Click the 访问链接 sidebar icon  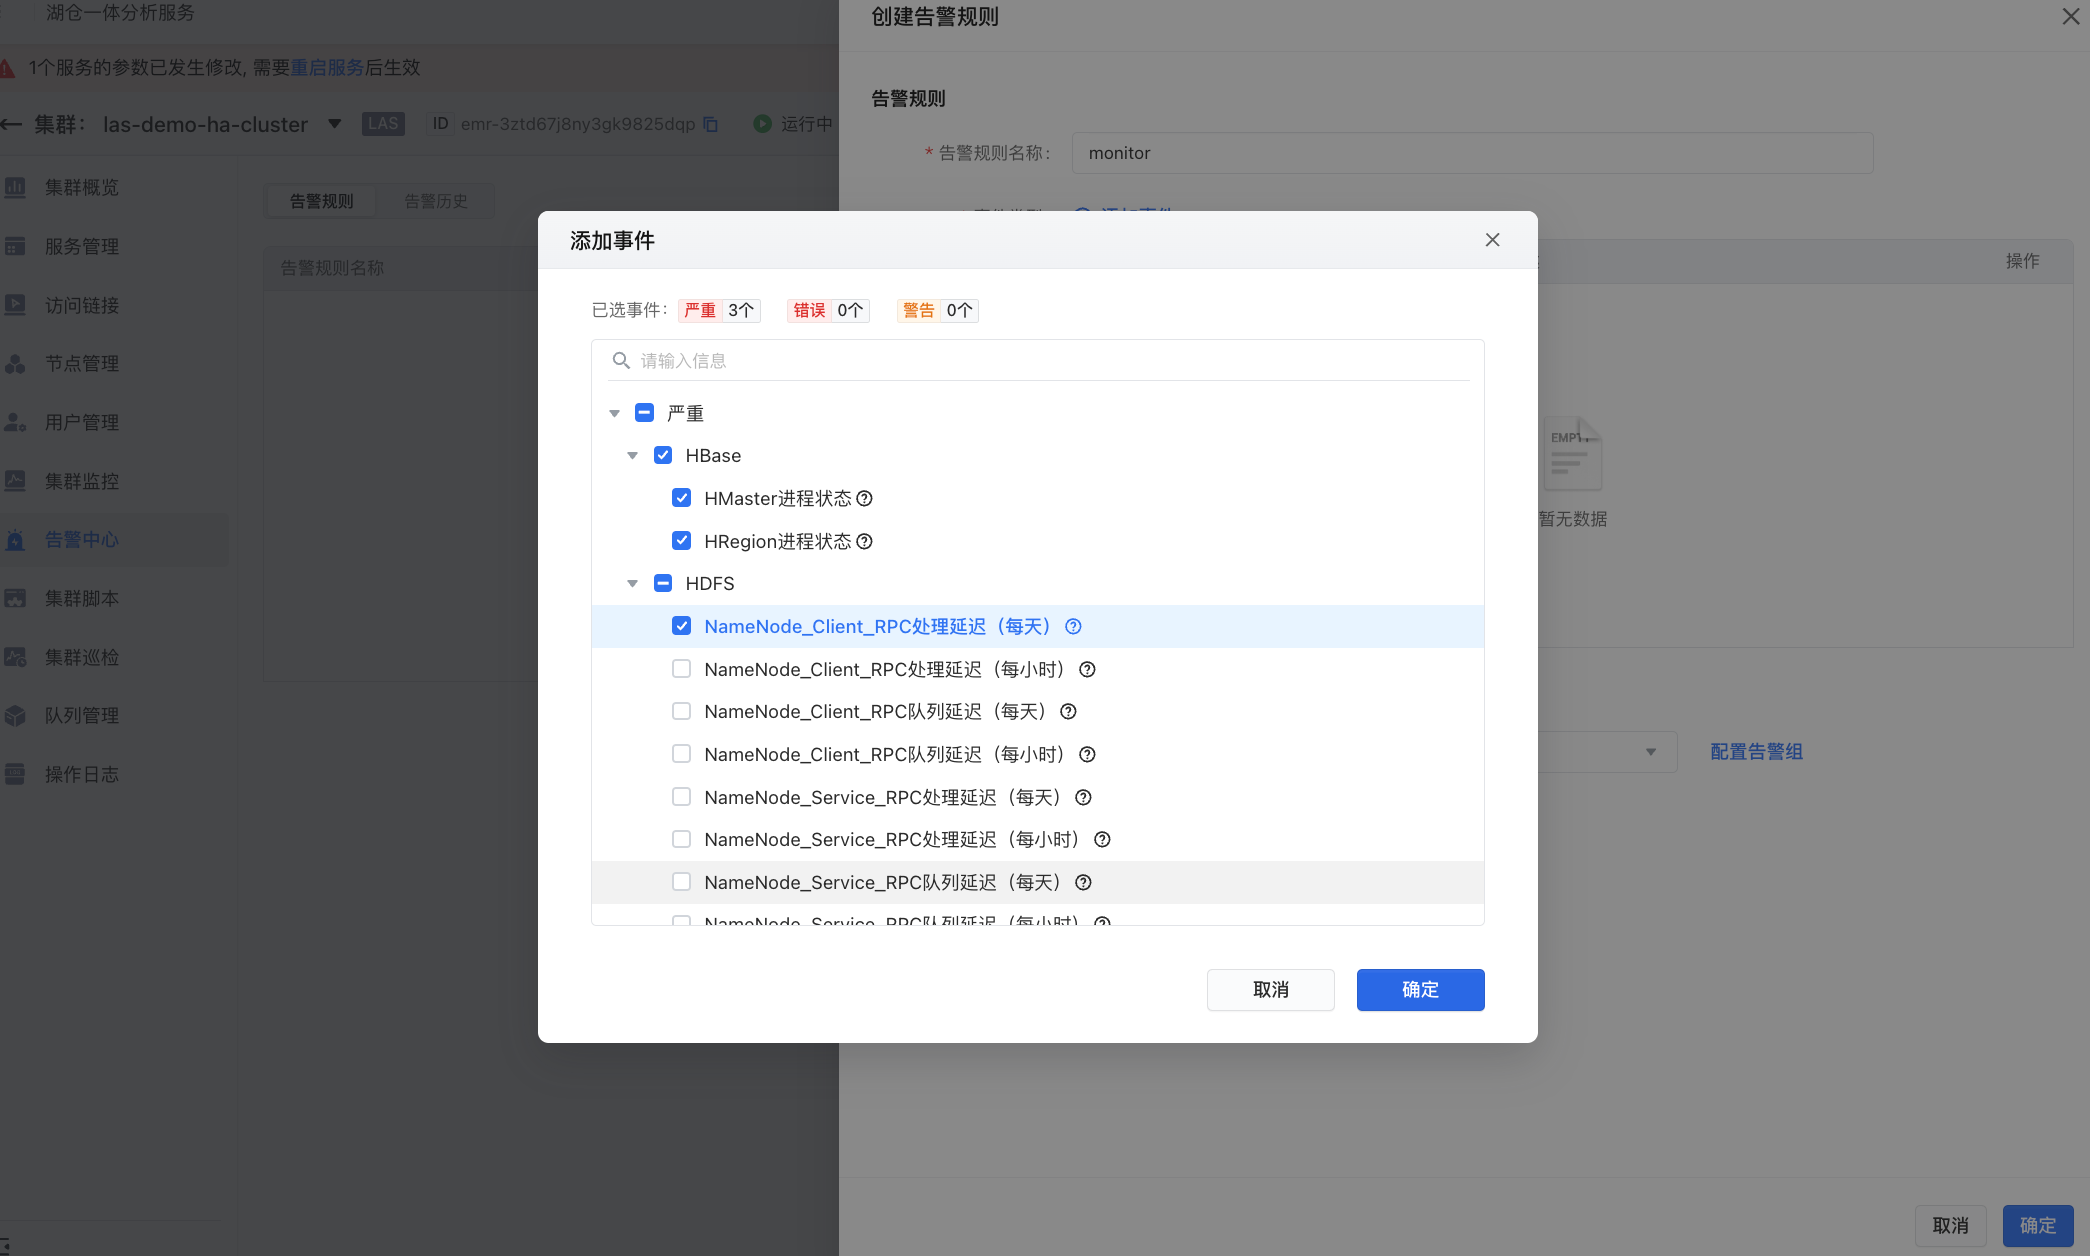(15, 305)
